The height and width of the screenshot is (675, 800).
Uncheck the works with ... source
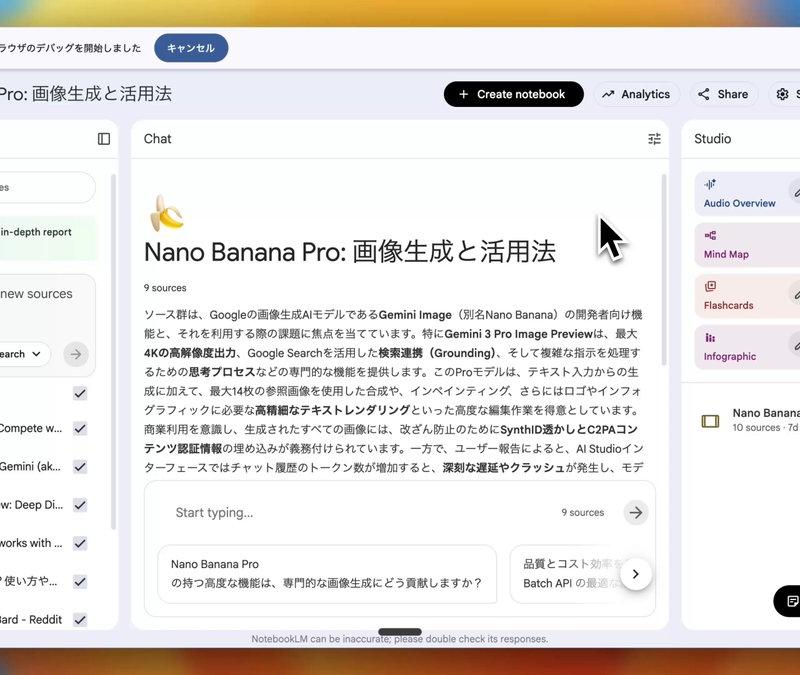coord(80,543)
